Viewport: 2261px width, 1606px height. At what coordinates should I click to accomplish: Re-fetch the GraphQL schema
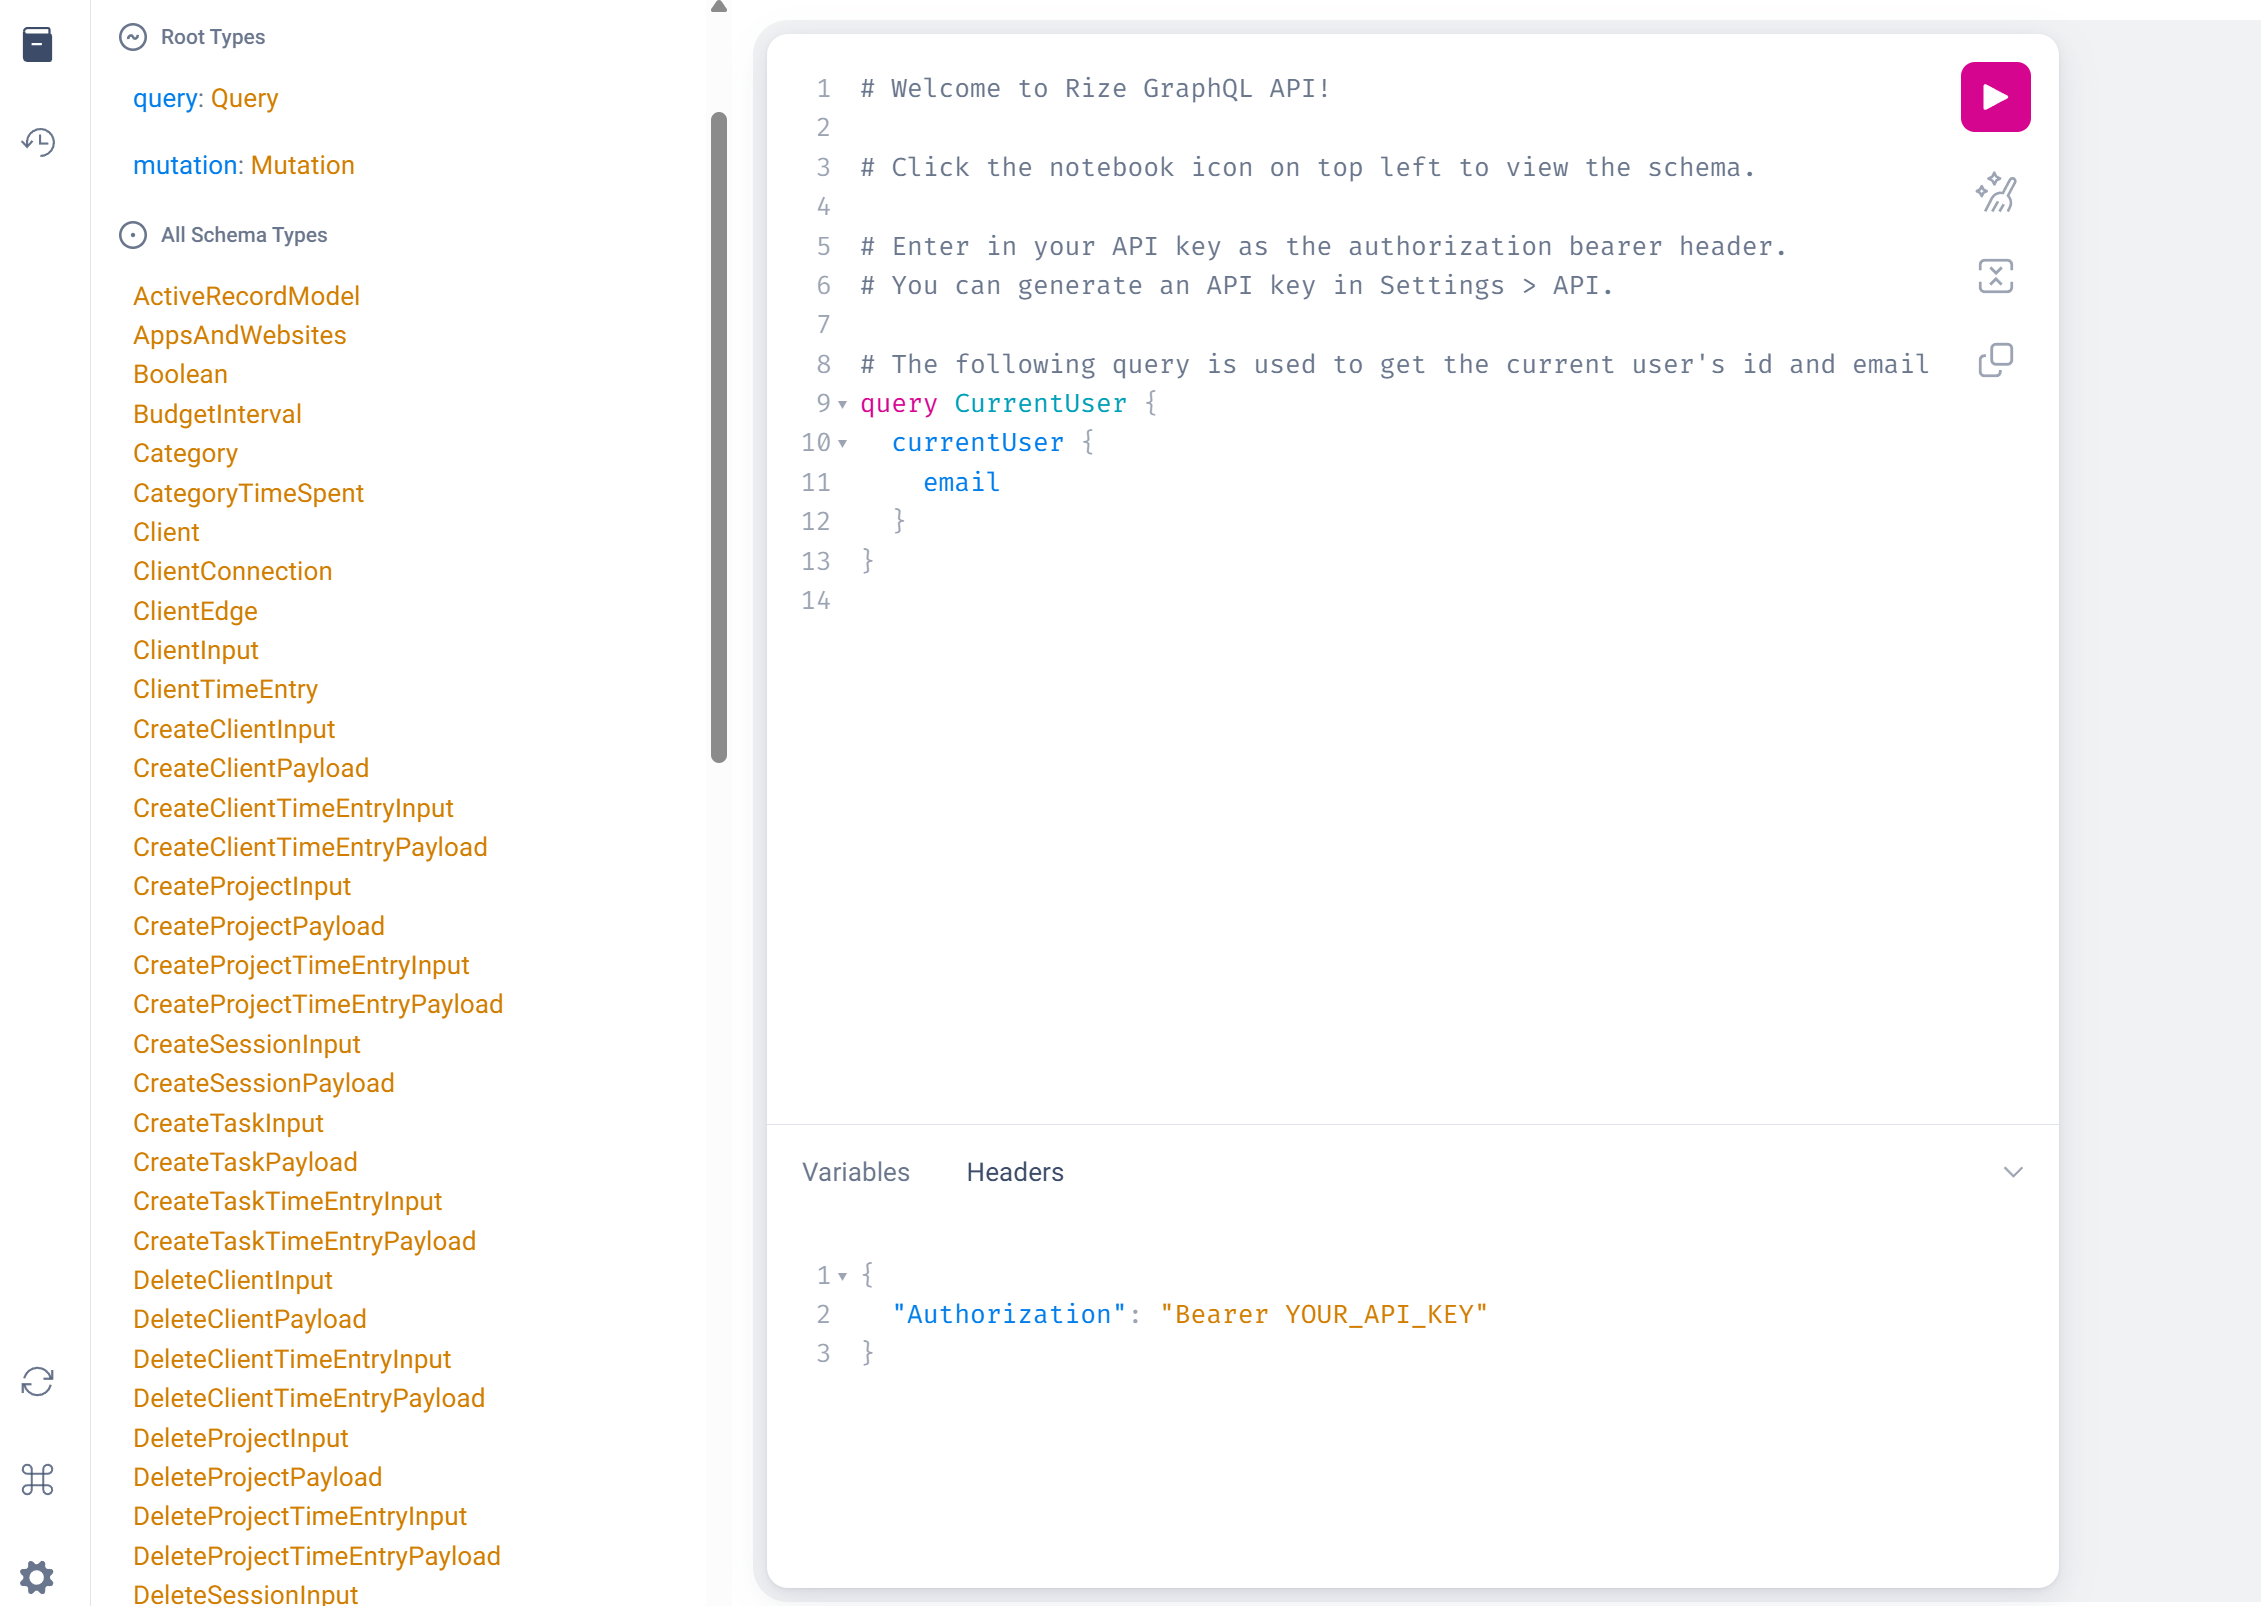(x=37, y=1381)
